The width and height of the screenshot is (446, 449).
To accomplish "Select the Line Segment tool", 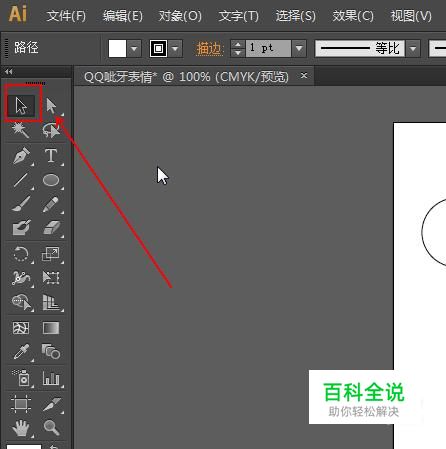I will [21, 180].
